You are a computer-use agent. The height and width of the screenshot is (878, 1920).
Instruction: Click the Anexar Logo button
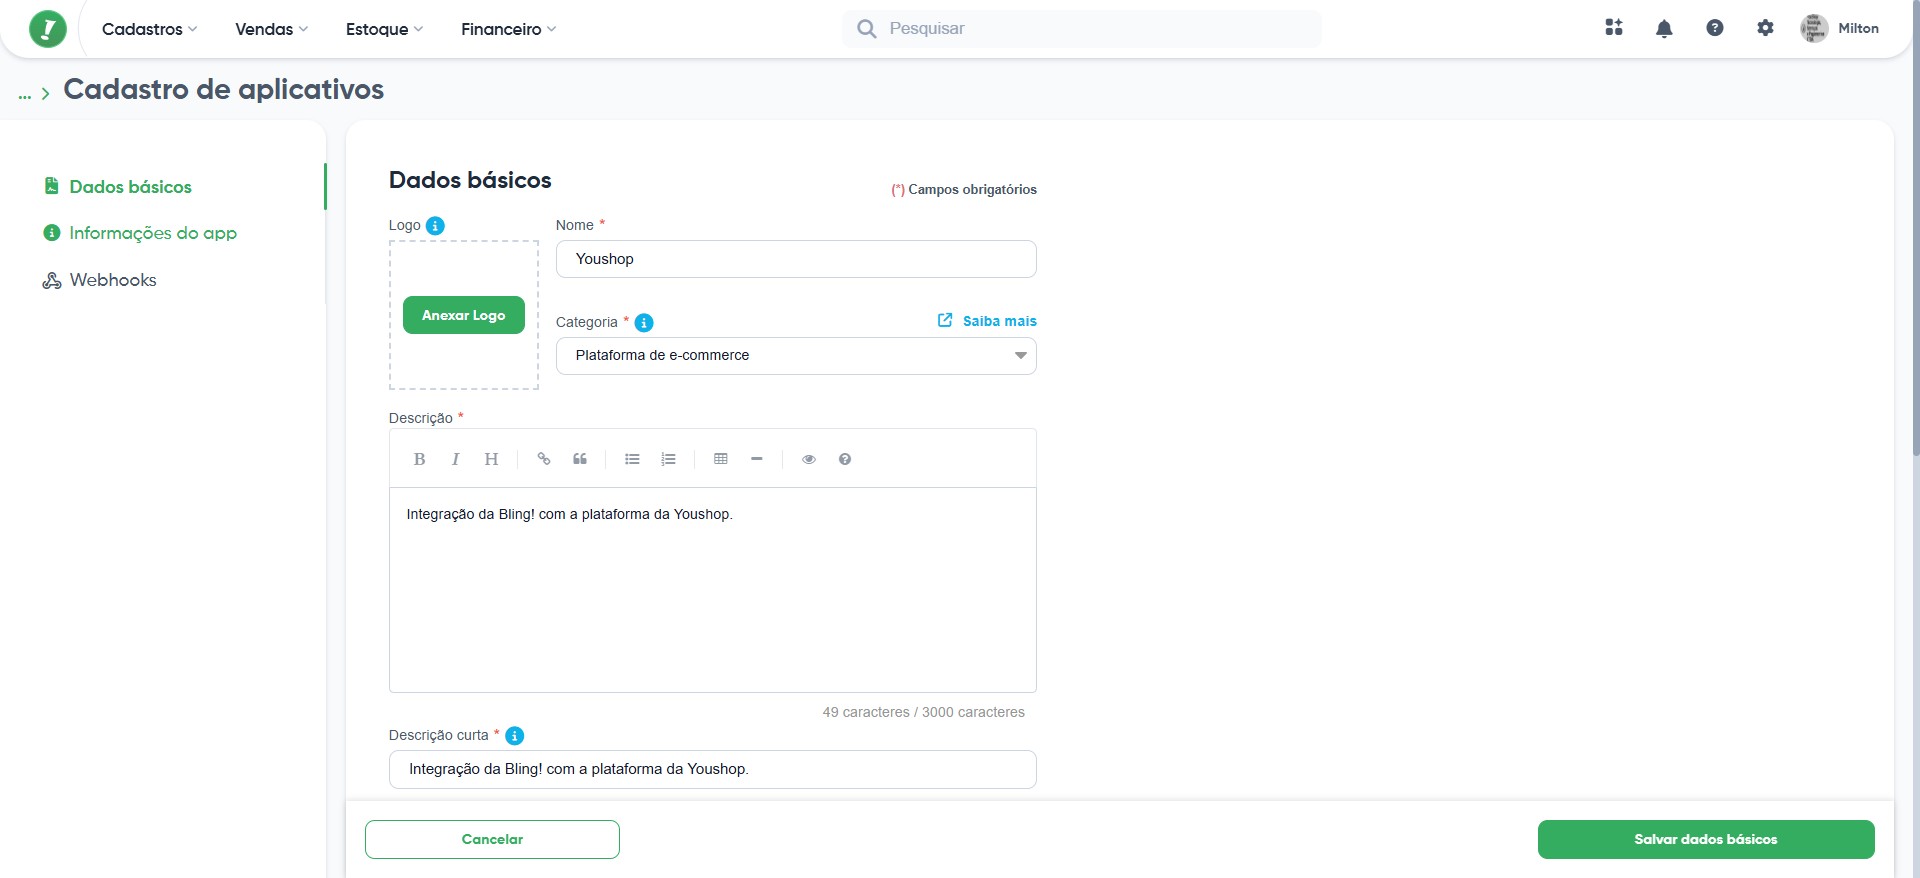coord(464,315)
